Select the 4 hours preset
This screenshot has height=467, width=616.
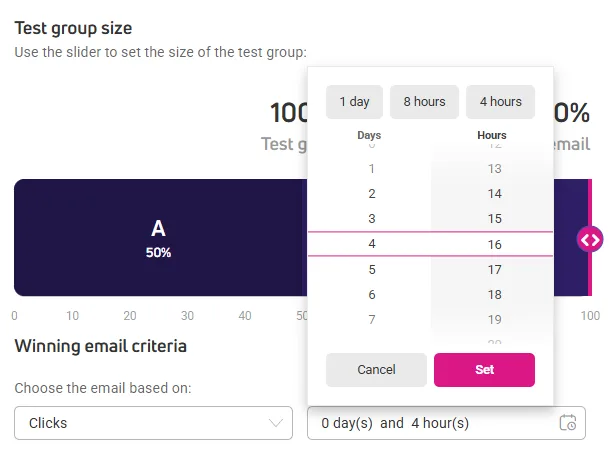pos(500,102)
